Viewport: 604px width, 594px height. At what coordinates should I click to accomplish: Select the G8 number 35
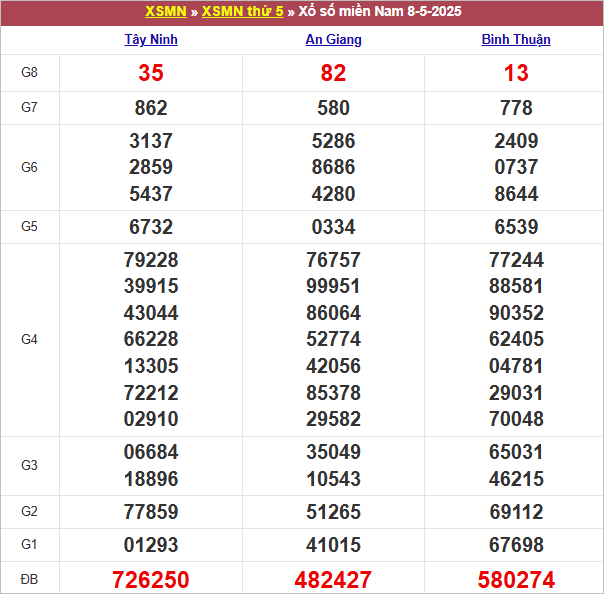[151, 73]
